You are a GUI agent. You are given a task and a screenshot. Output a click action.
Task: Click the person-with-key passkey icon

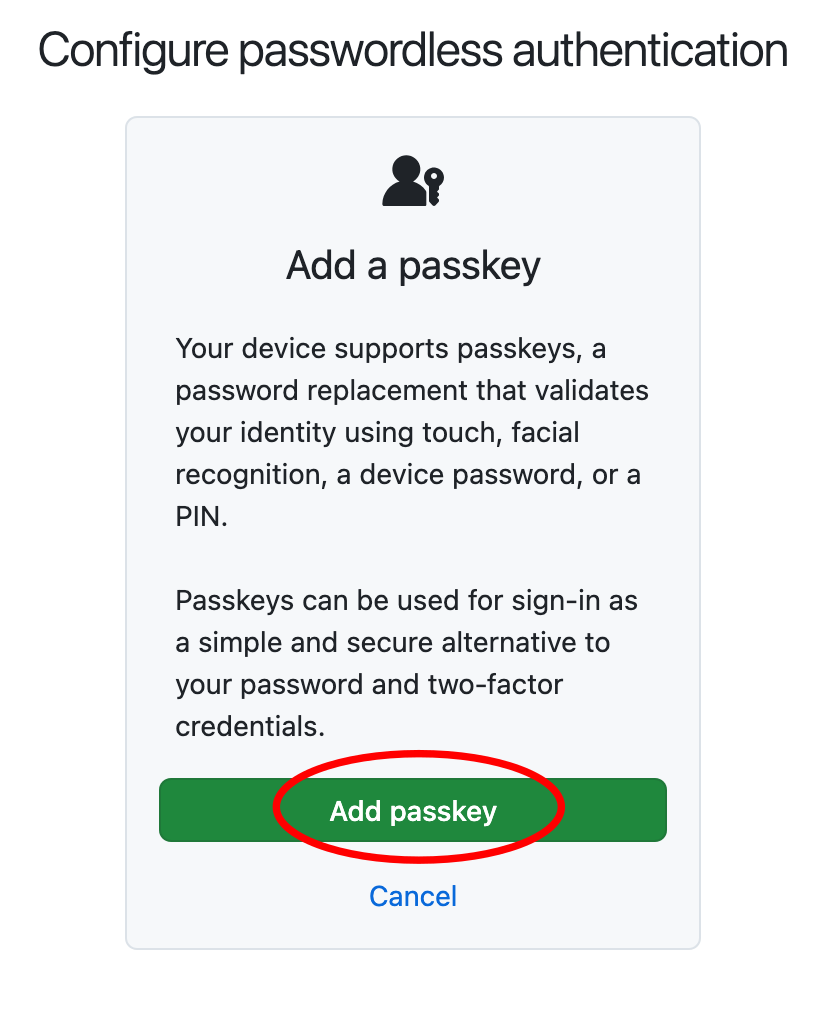[x=413, y=182]
